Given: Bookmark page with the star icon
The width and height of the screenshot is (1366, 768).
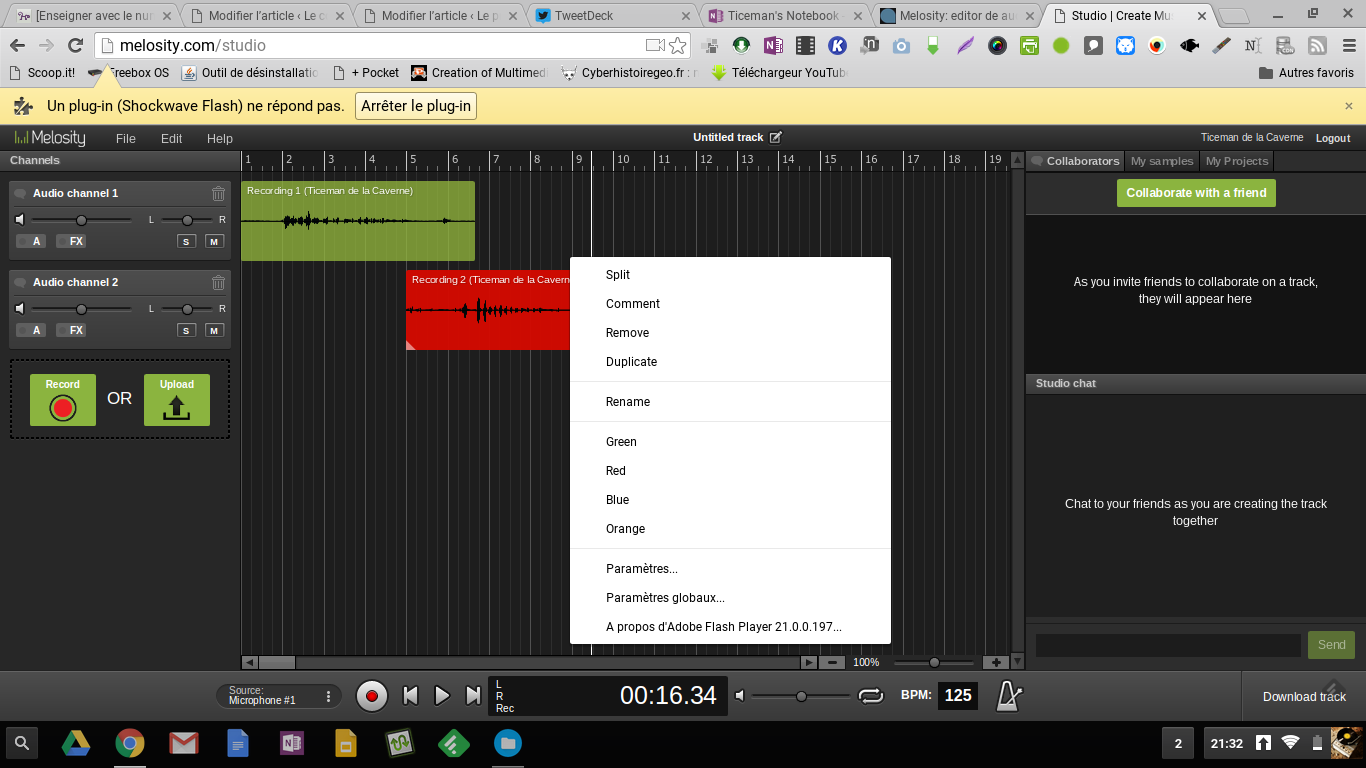Looking at the screenshot, I should coord(678,46).
